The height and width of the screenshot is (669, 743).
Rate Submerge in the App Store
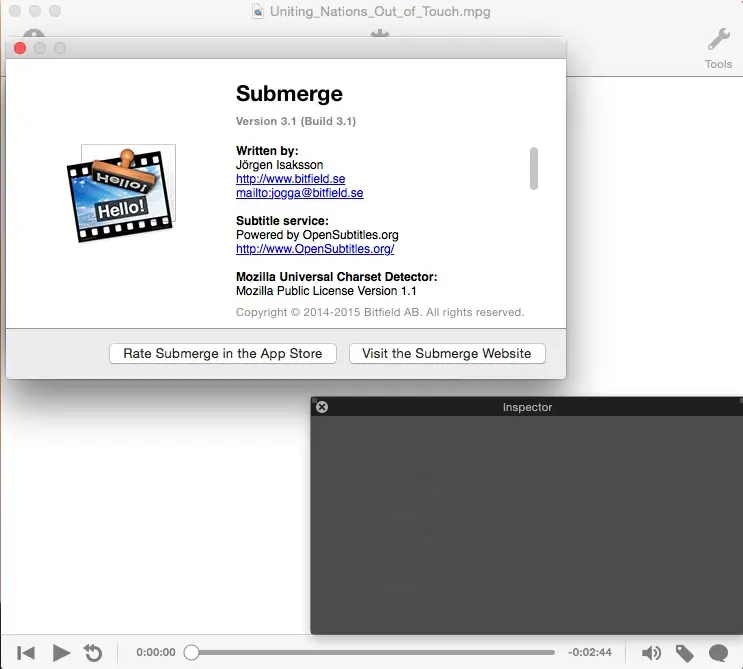click(223, 353)
